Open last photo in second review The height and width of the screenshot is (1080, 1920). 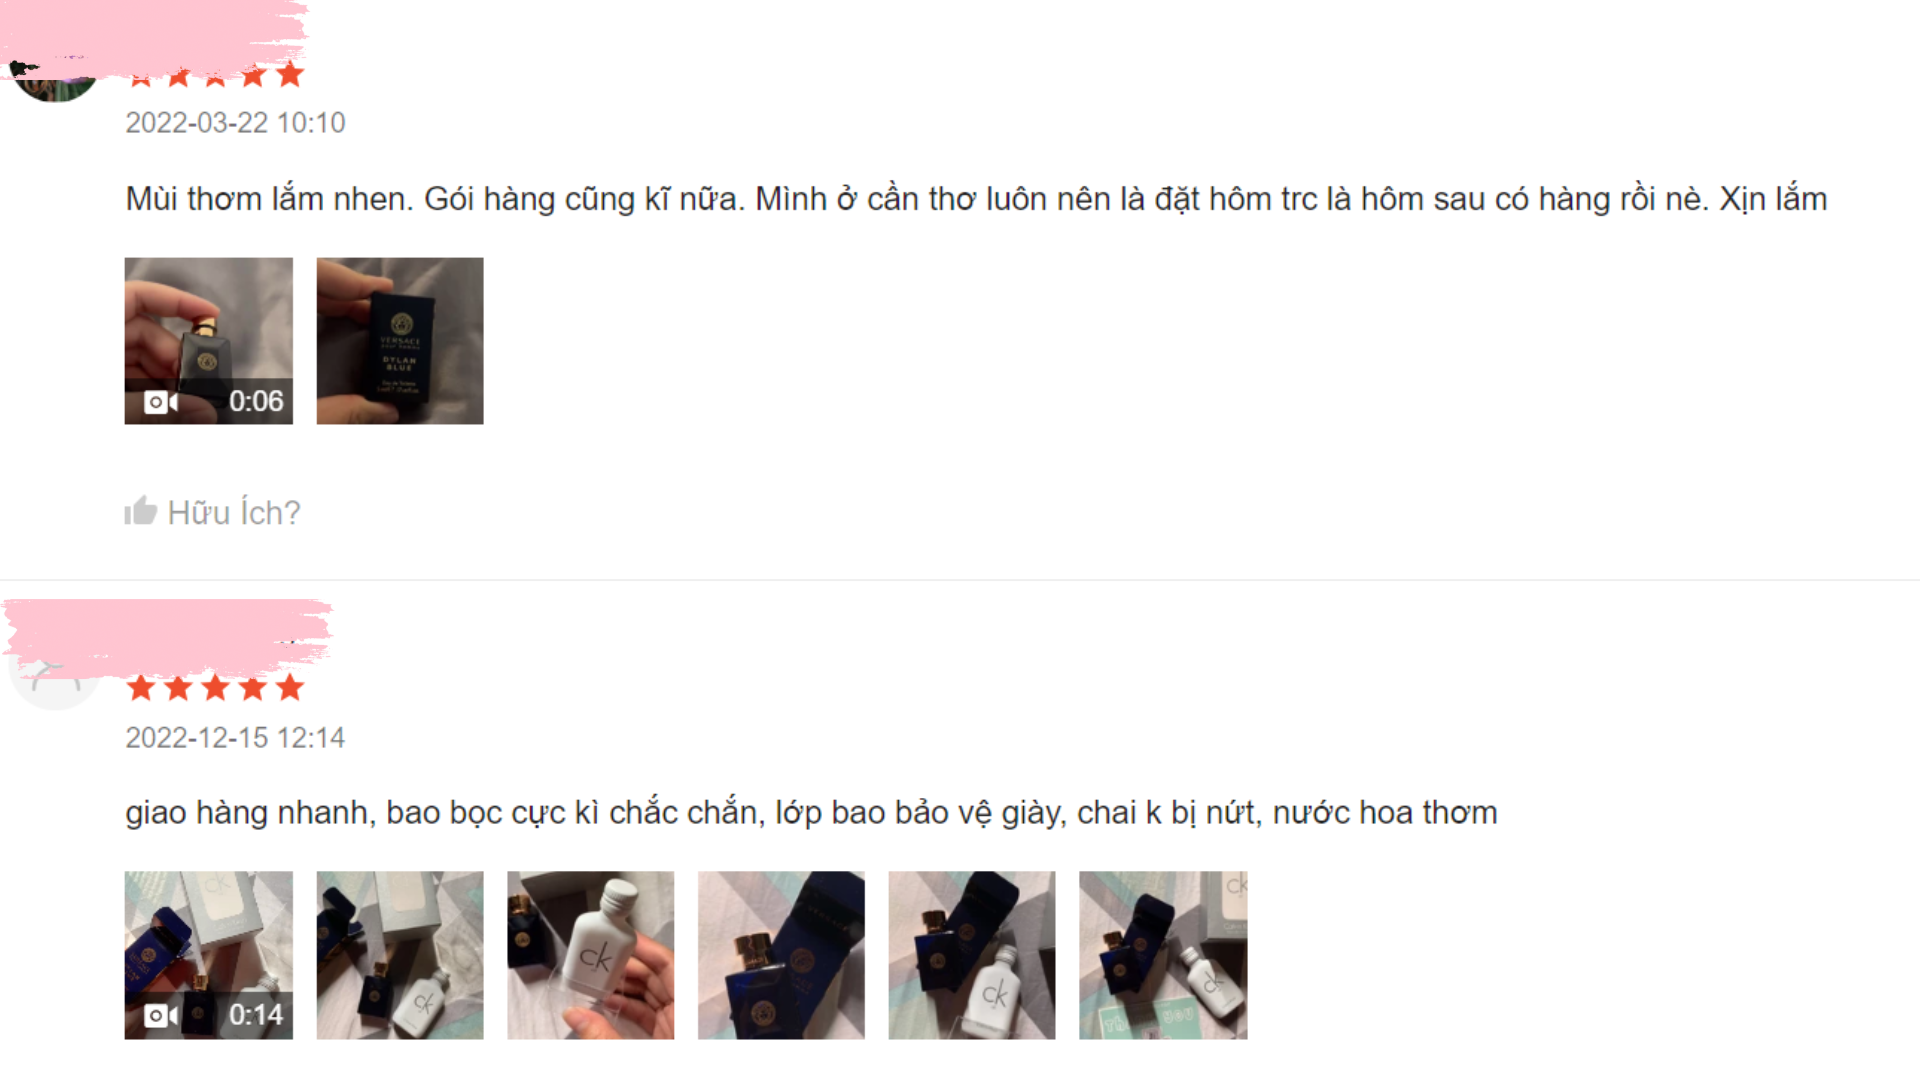tap(1163, 955)
